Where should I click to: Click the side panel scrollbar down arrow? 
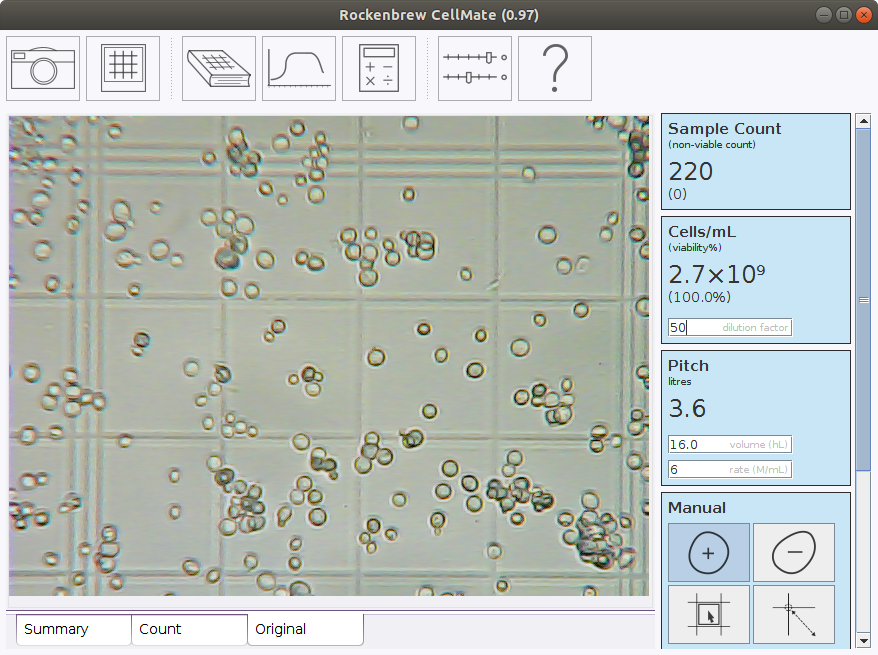(862, 640)
